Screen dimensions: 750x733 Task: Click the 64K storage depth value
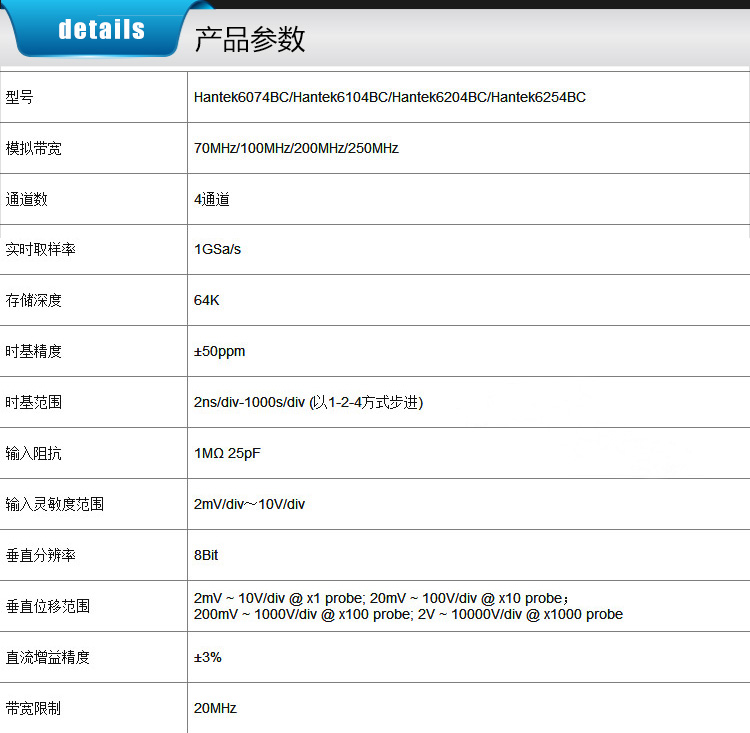(206, 300)
